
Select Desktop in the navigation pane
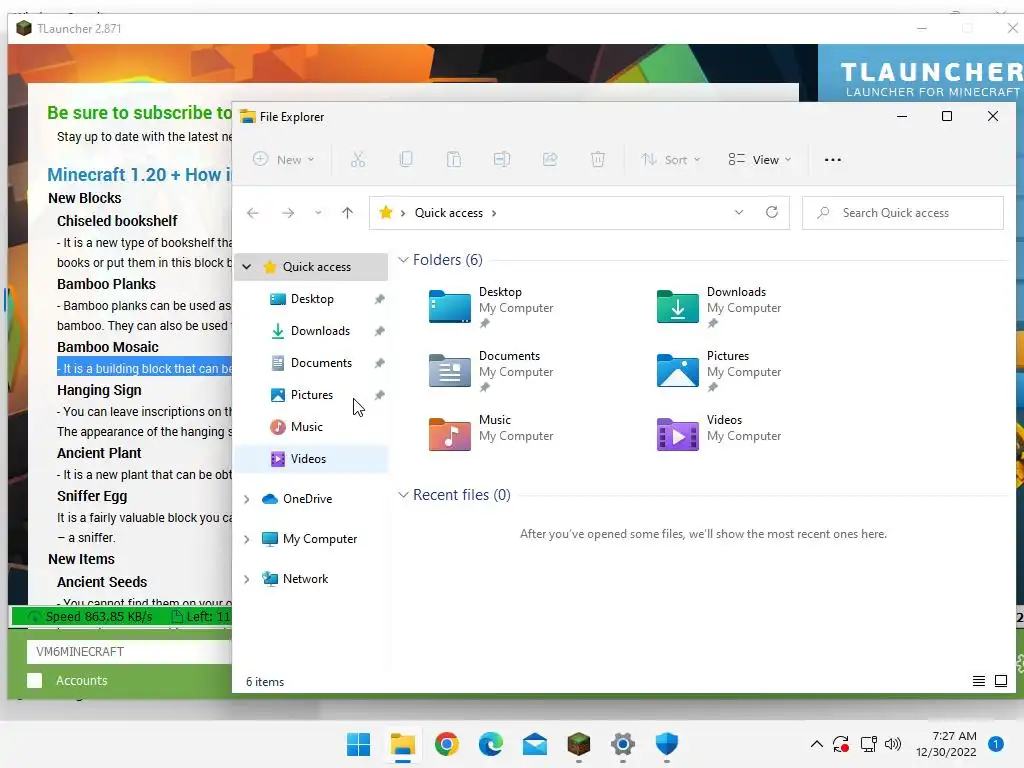[x=312, y=299]
